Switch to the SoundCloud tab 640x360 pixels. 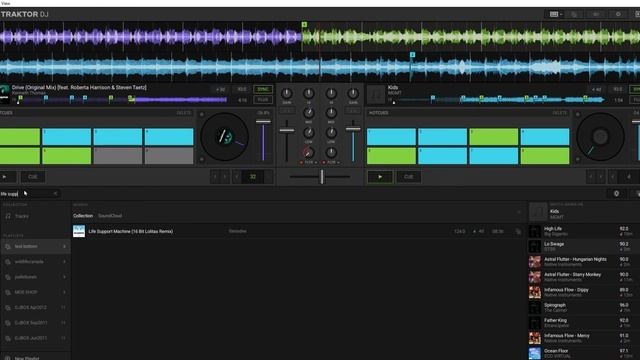pos(110,216)
